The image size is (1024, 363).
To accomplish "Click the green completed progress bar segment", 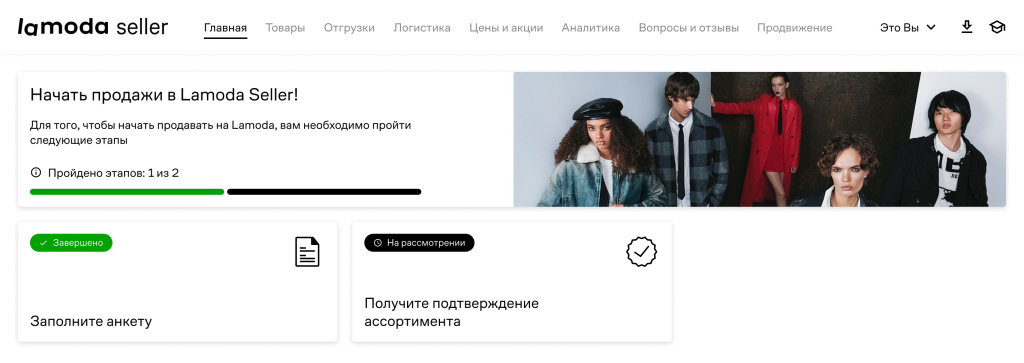I will (x=127, y=192).
